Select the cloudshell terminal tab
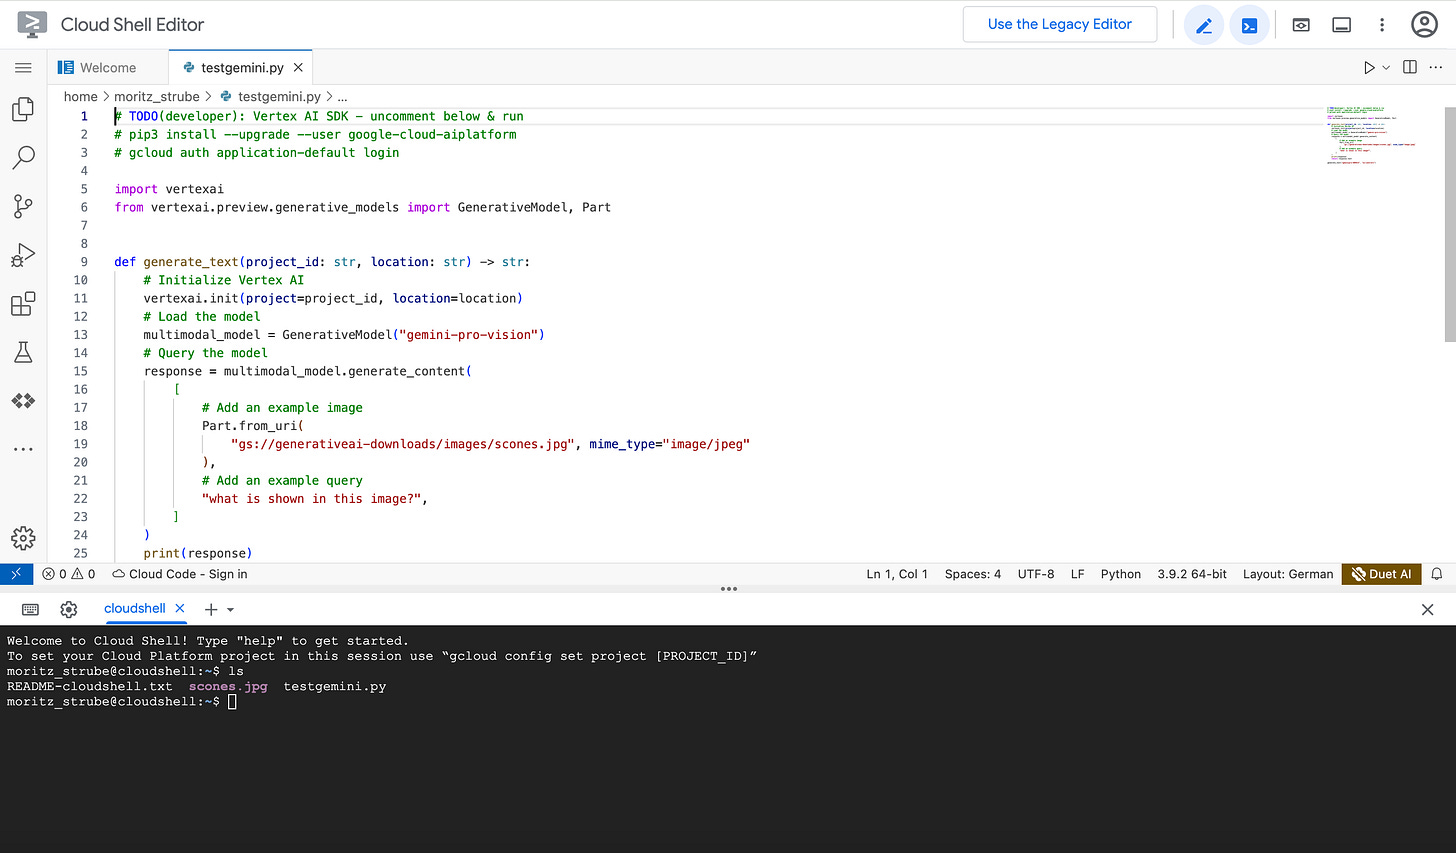Image resolution: width=1456 pixels, height=853 pixels. tap(135, 608)
